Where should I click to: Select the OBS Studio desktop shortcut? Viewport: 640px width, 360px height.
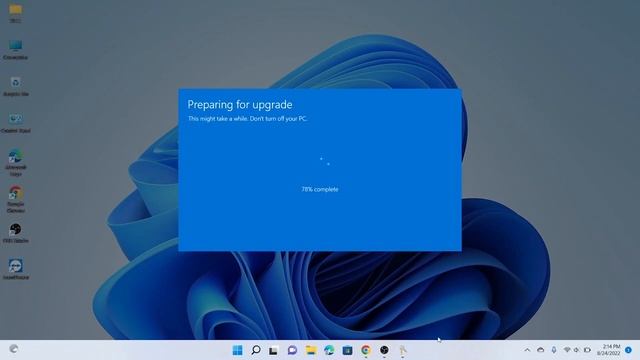[16, 233]
